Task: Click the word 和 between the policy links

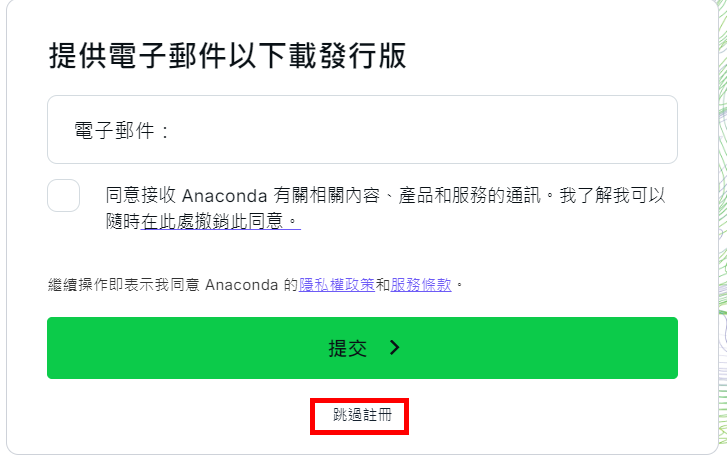Action: [383, 285]
